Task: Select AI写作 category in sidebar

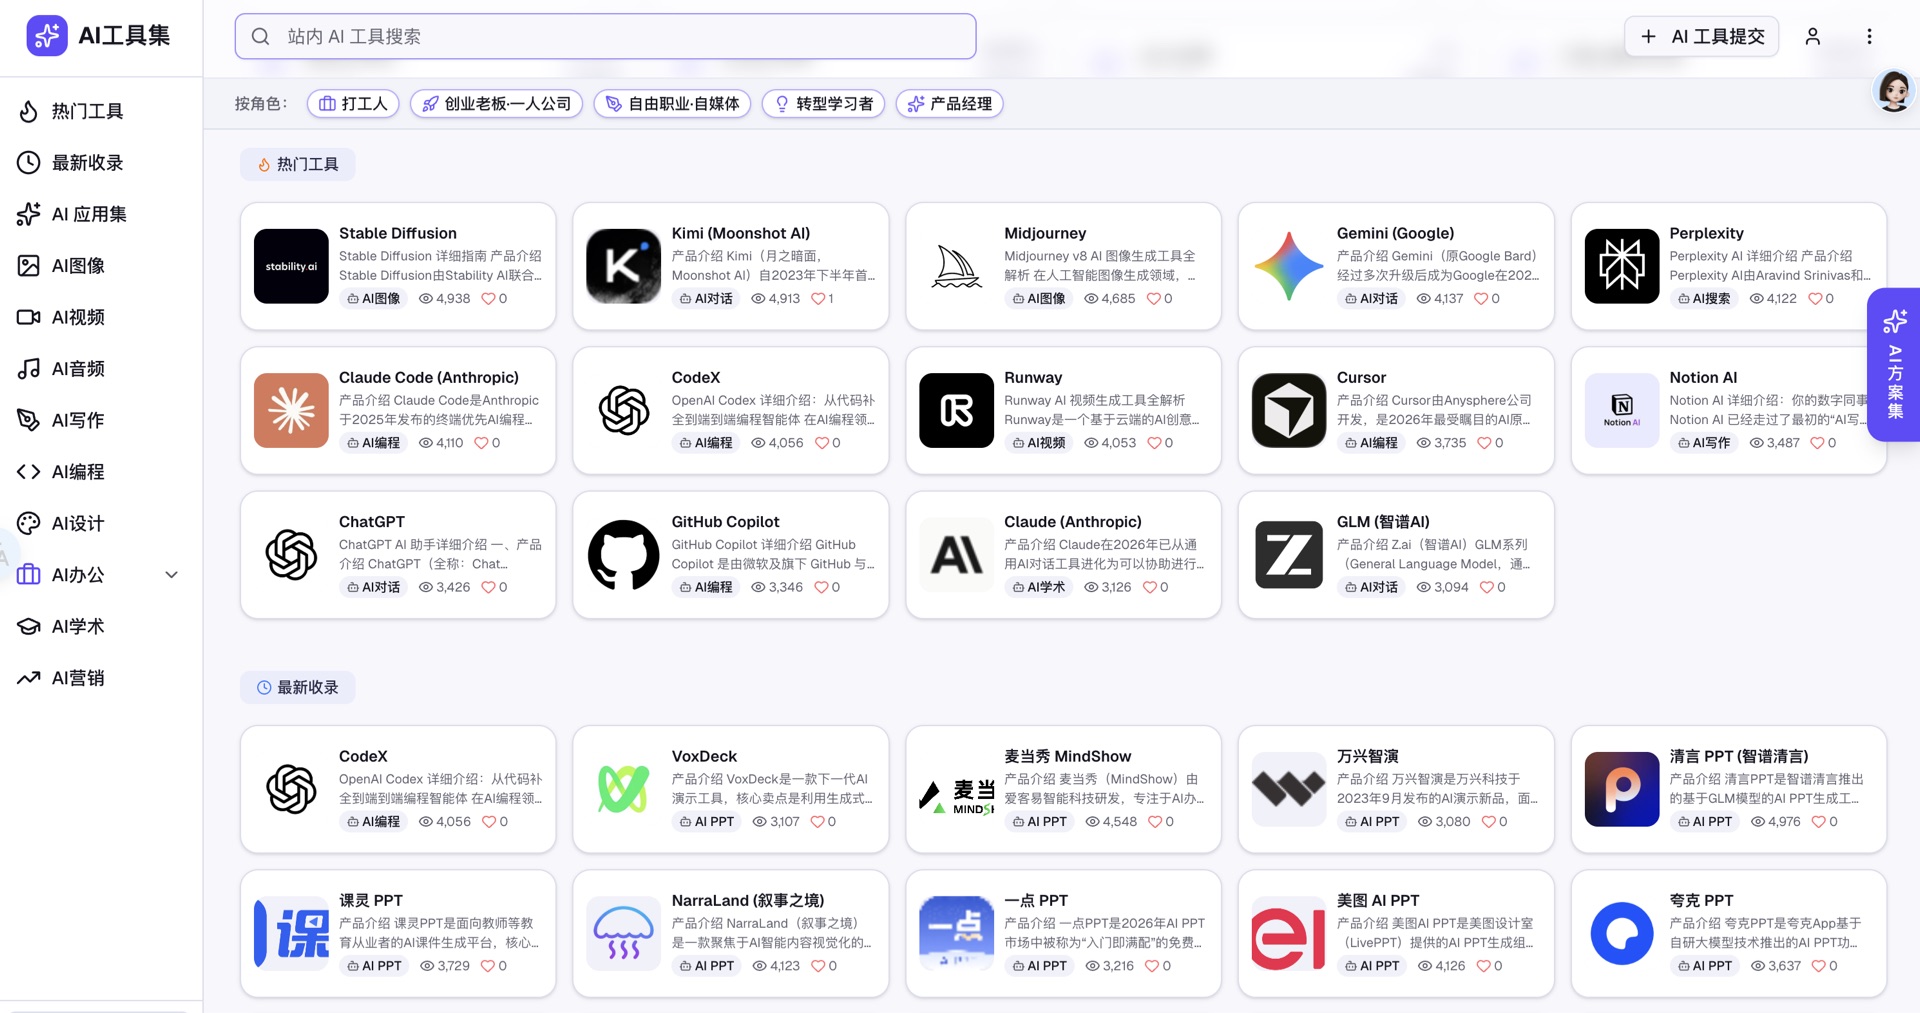Action: (100, 420)
